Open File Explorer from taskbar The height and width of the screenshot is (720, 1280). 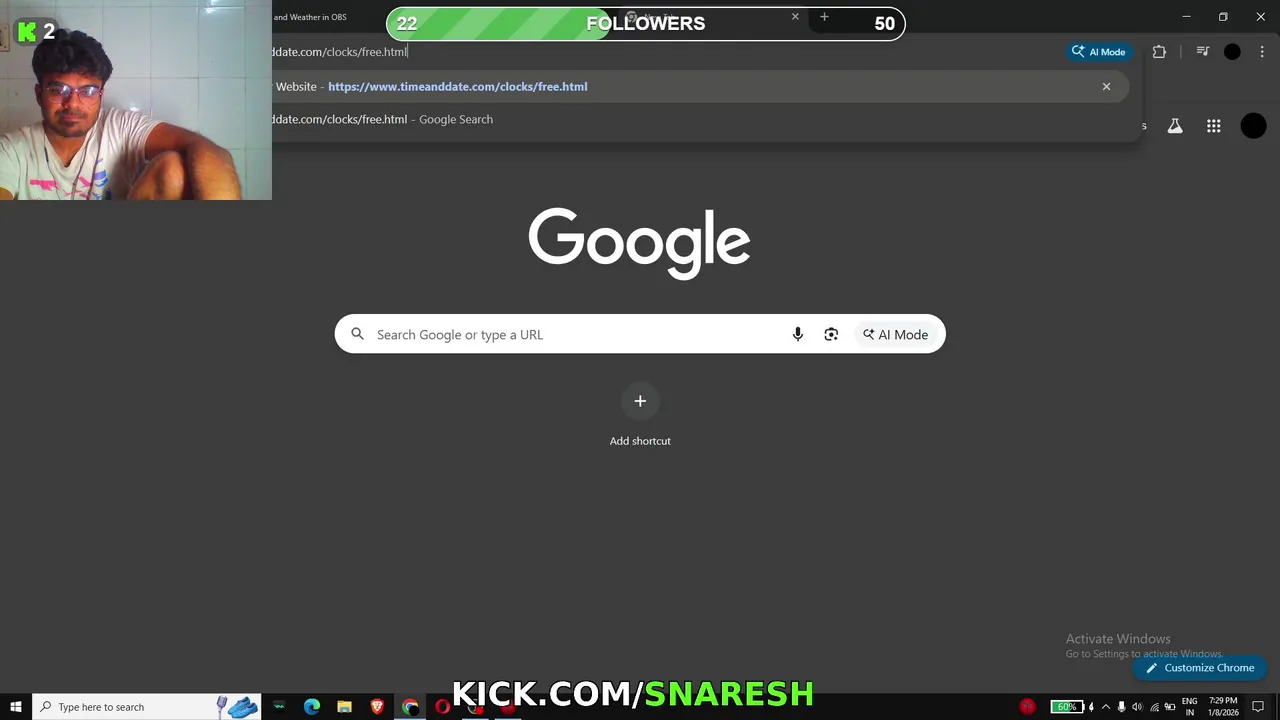coord(344,707)
